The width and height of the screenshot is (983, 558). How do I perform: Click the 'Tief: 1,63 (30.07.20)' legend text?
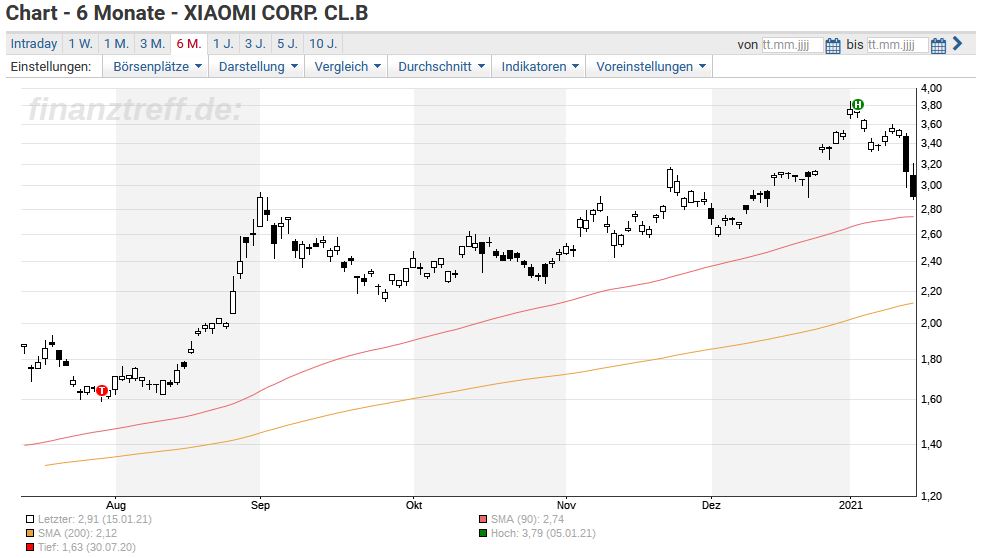(87, 547)
